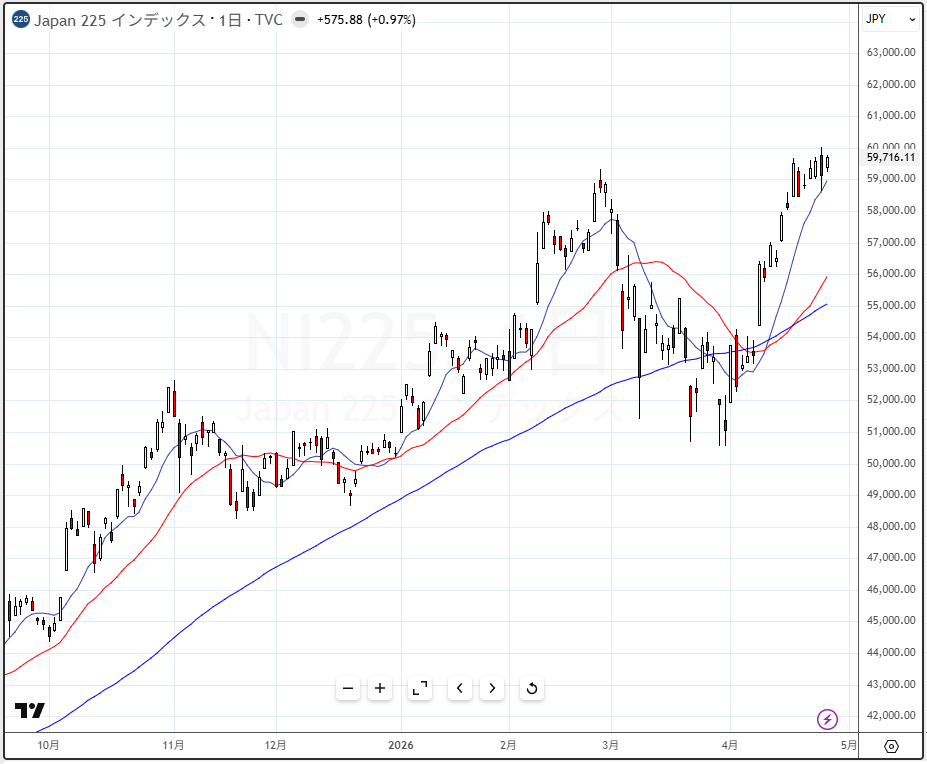Open chart settings hexagon icon

[x=891, y=747]
